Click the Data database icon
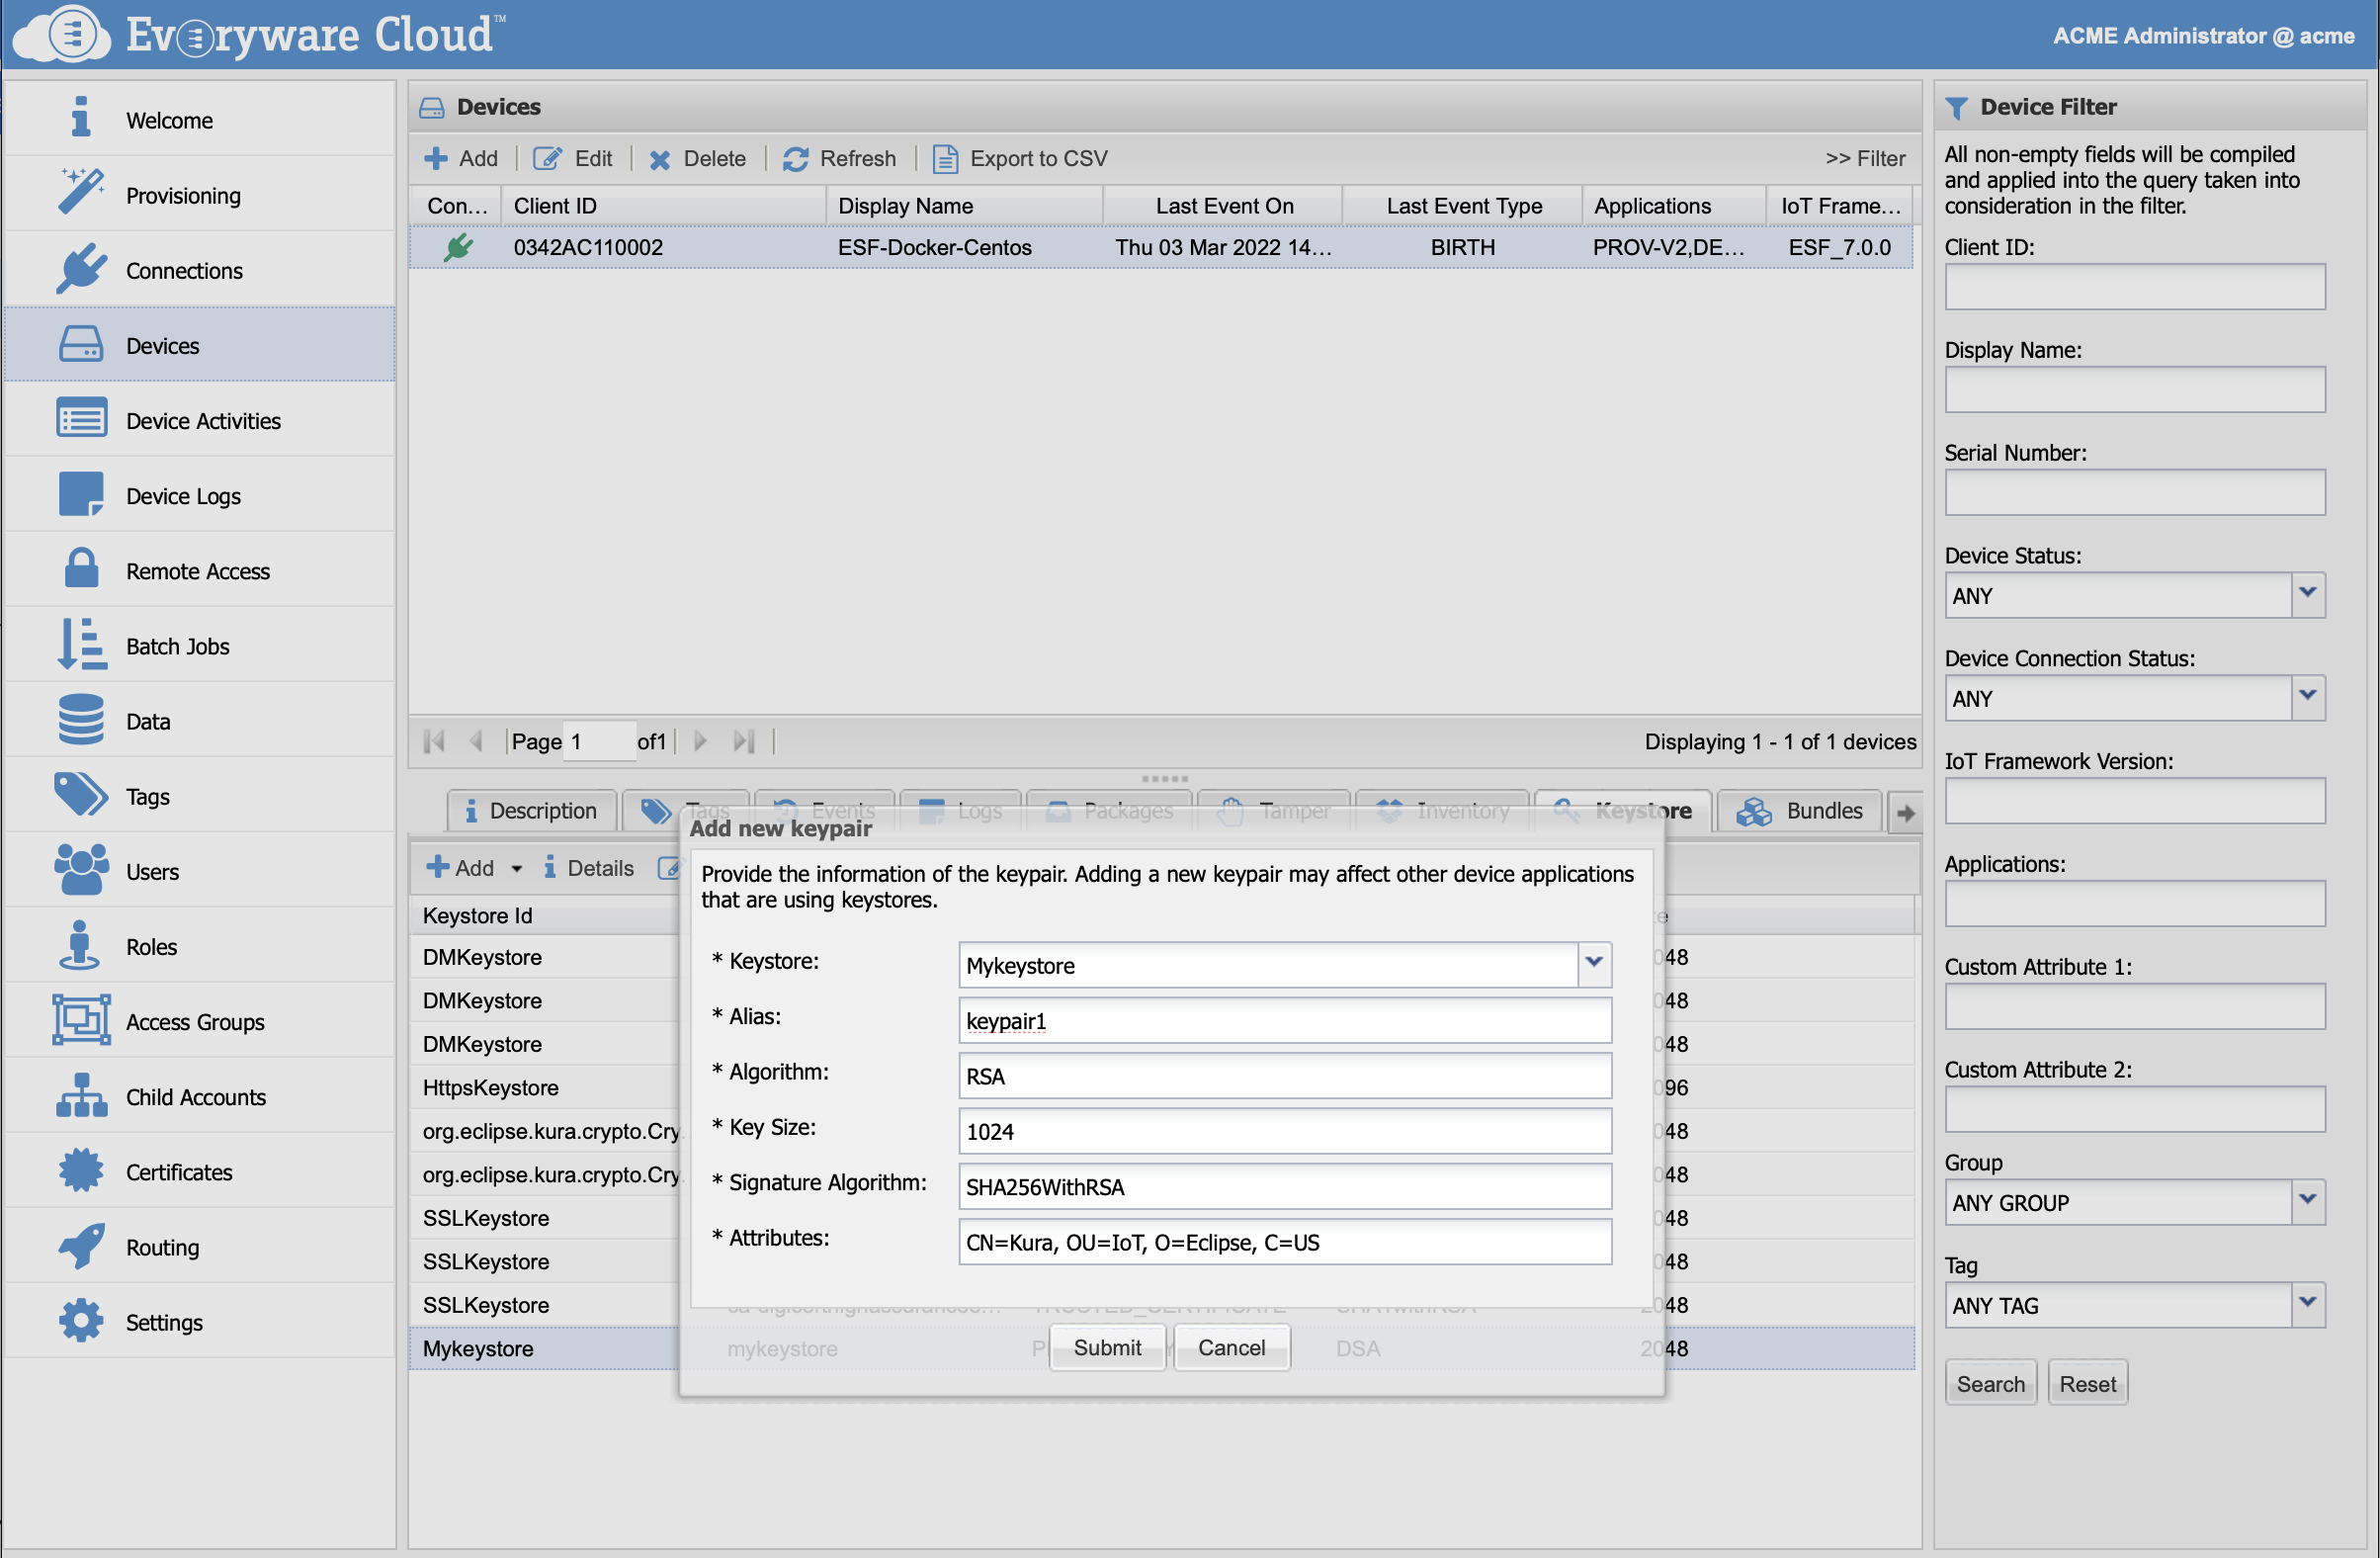The width and height of the screenshot is (2380, 1558). pyautogui.click(x=81, y=720)
